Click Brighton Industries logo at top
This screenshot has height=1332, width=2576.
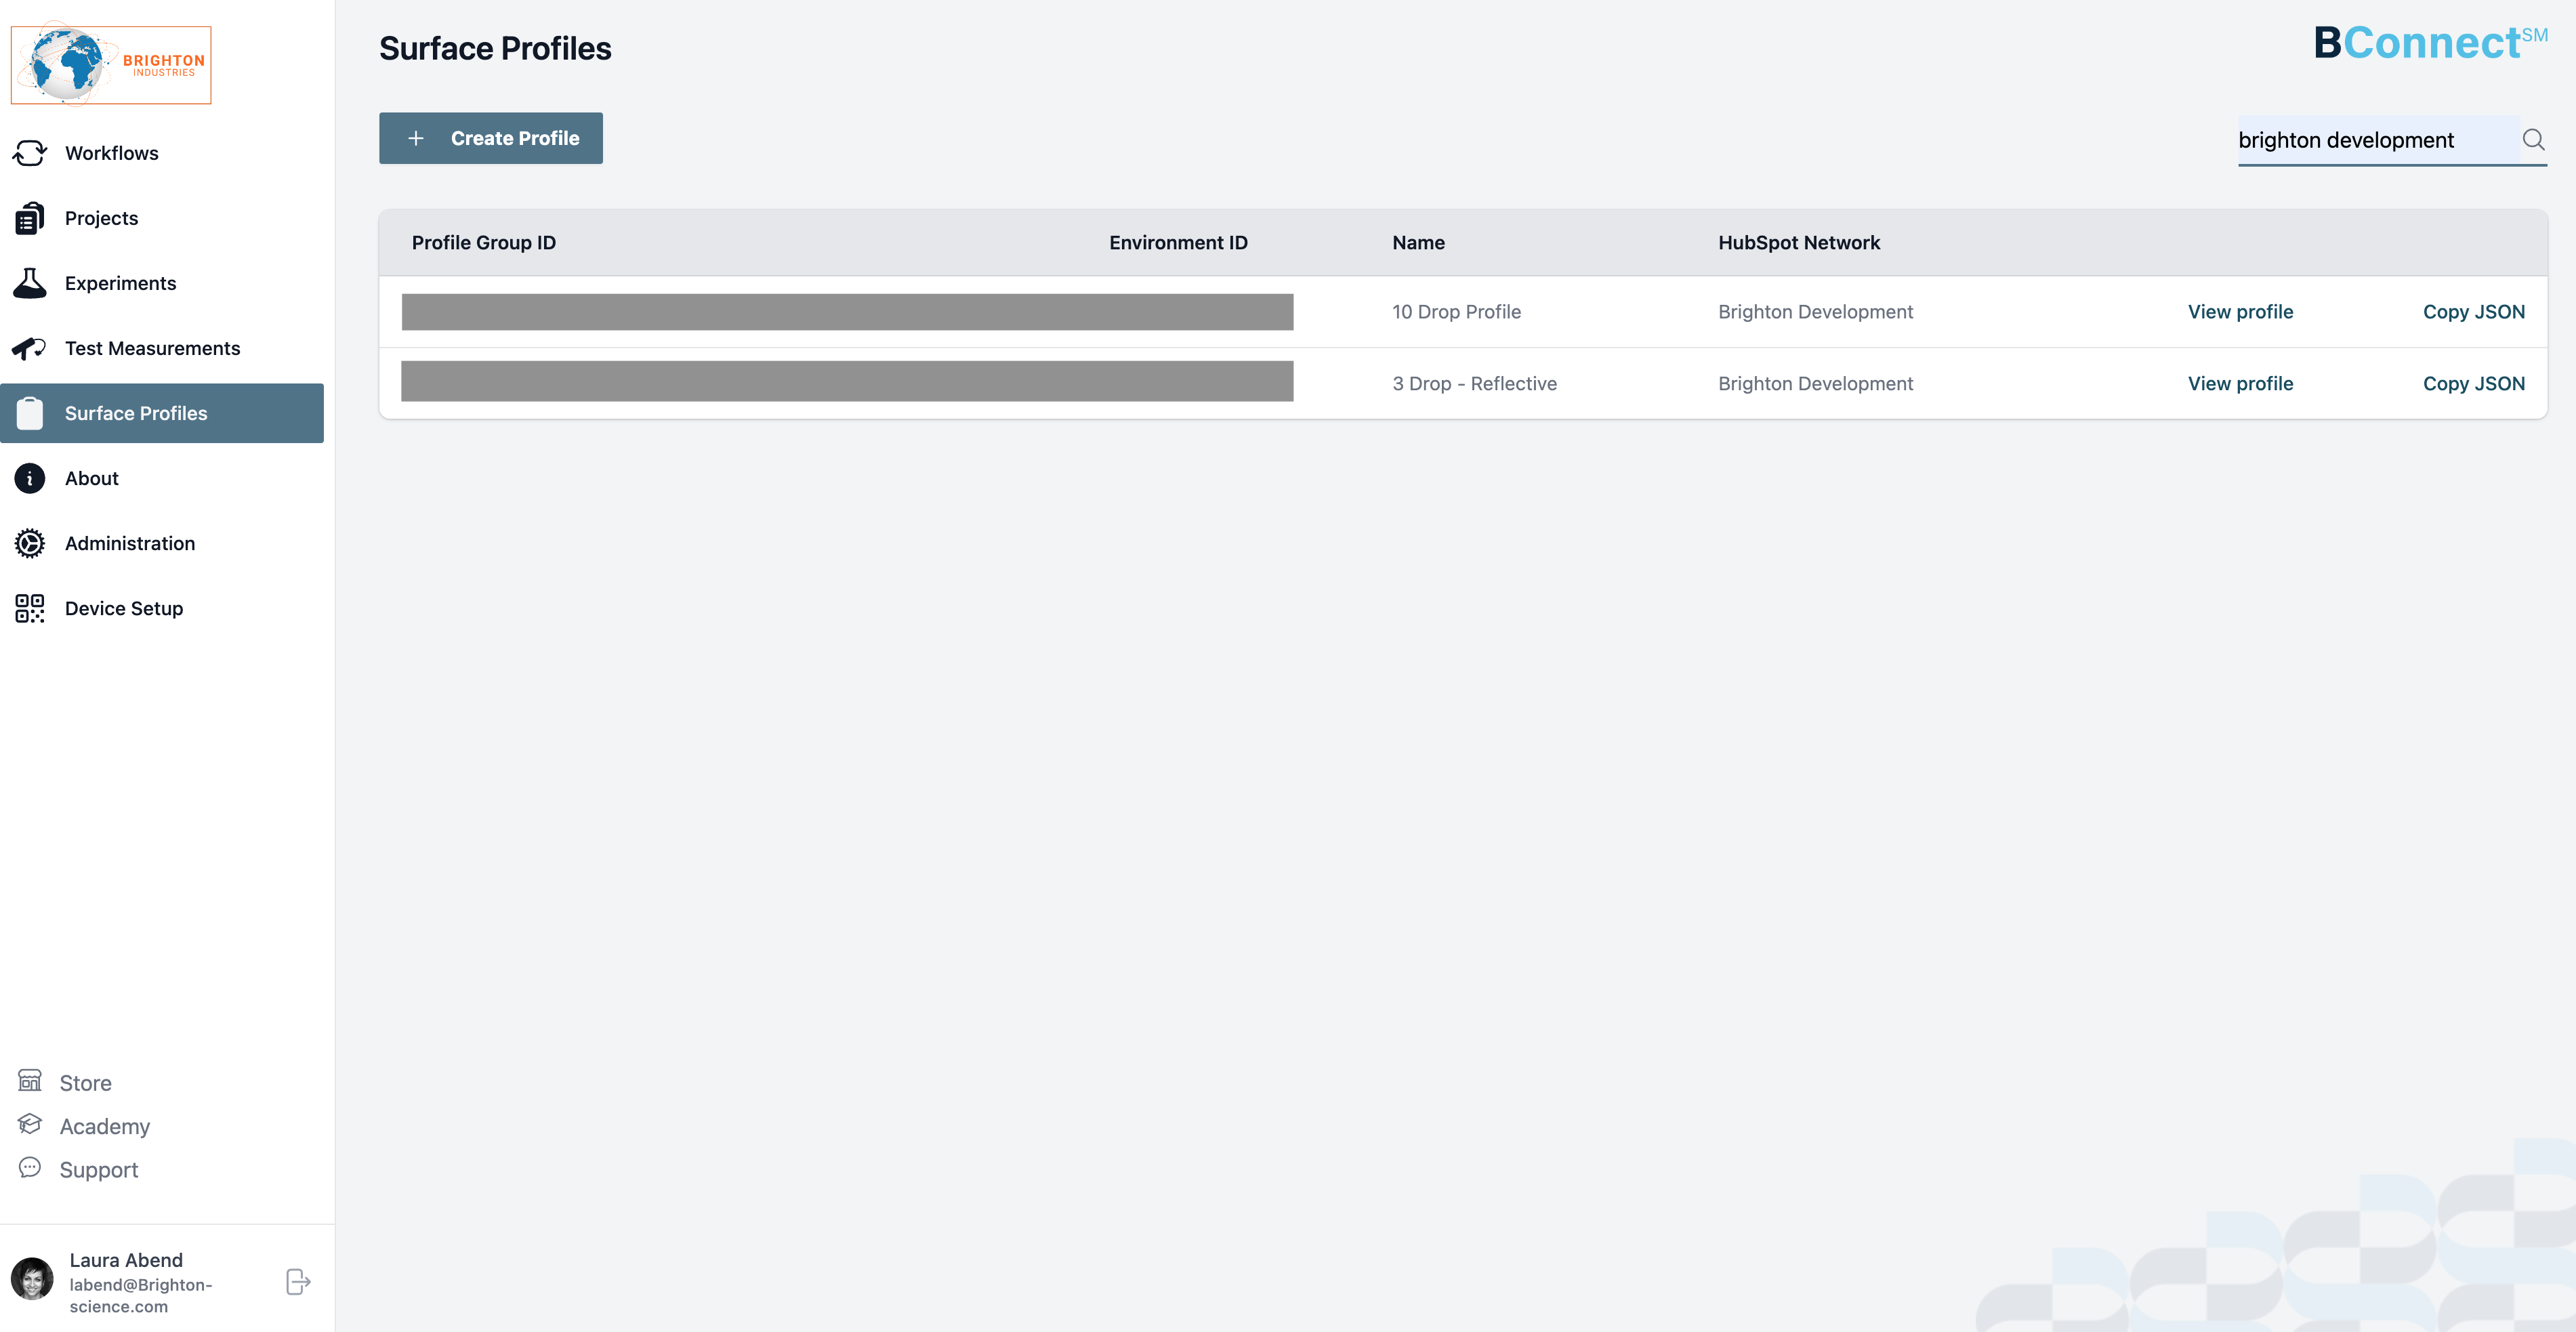tap(110, 64)
